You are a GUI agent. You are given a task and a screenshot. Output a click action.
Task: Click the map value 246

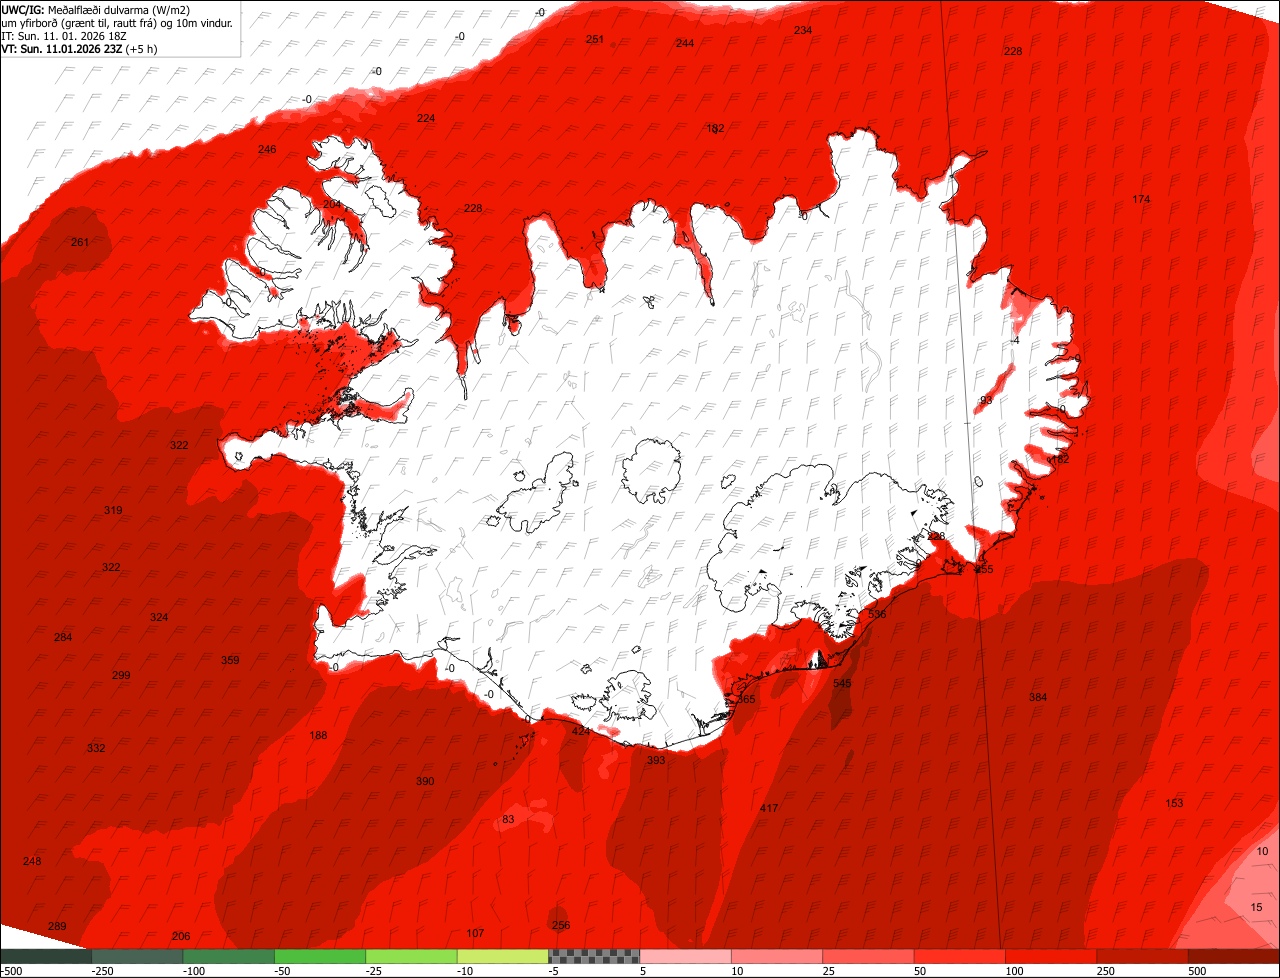pos(267,149)
